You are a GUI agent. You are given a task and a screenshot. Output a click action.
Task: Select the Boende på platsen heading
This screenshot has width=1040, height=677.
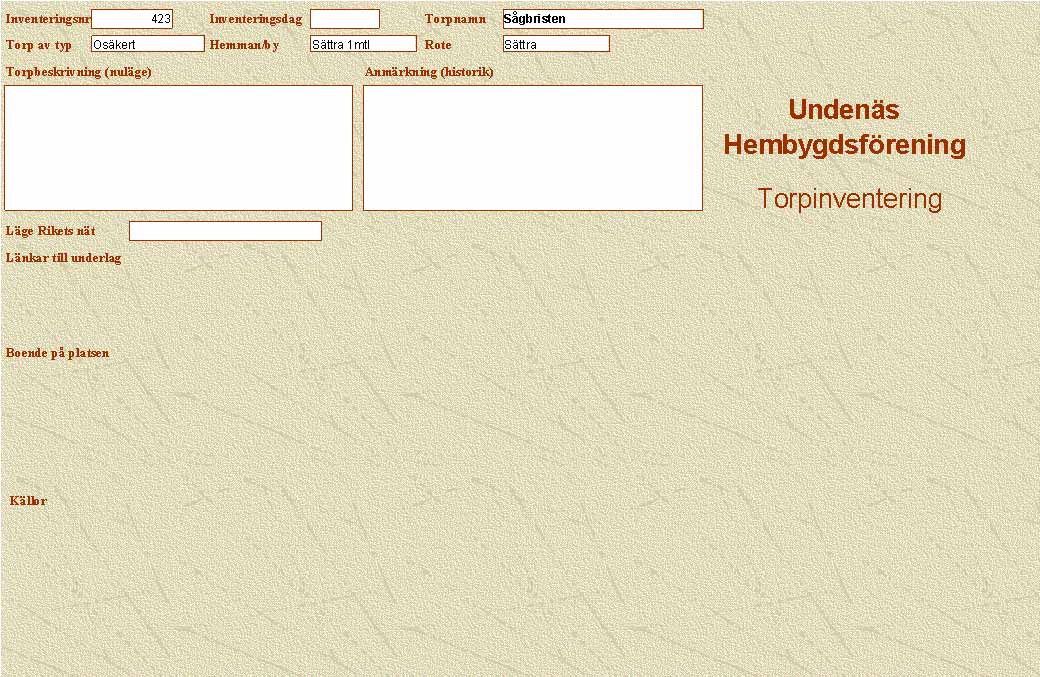57,353
